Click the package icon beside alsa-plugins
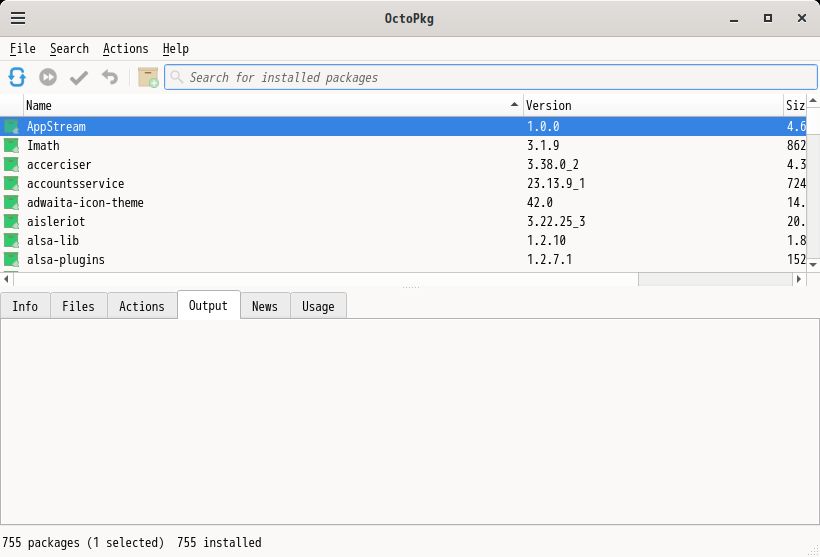This screenshot has height=557, width=820. [11, 259]
